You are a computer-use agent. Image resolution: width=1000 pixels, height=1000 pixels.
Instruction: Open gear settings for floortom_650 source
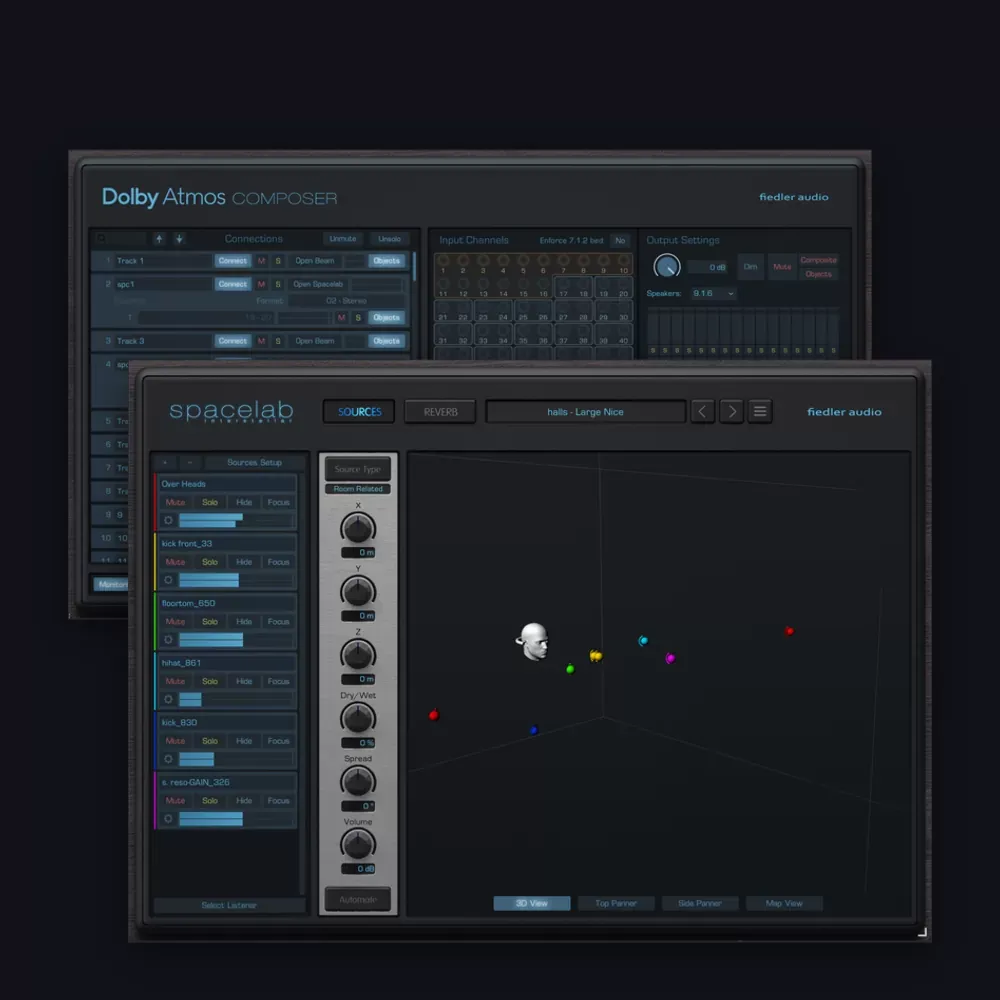pyautogui.click(x=168, y=640)
